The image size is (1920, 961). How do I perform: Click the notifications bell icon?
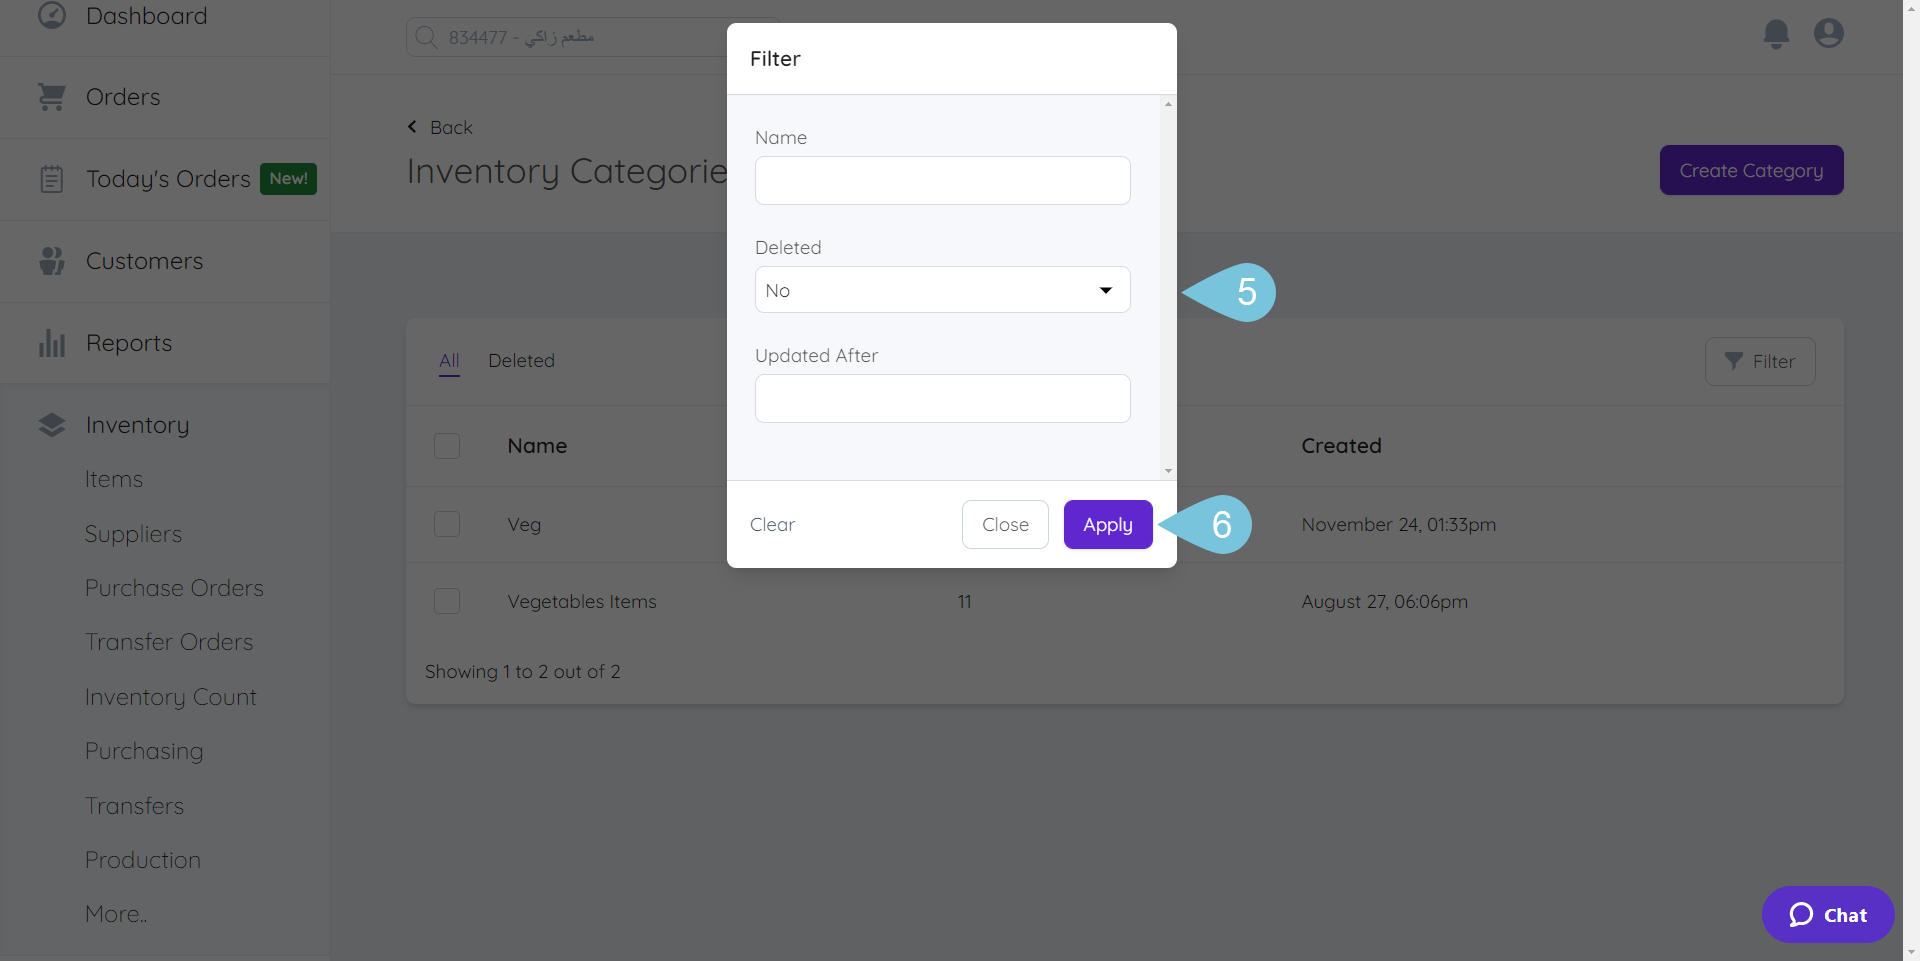click(x=1776, y=34)
